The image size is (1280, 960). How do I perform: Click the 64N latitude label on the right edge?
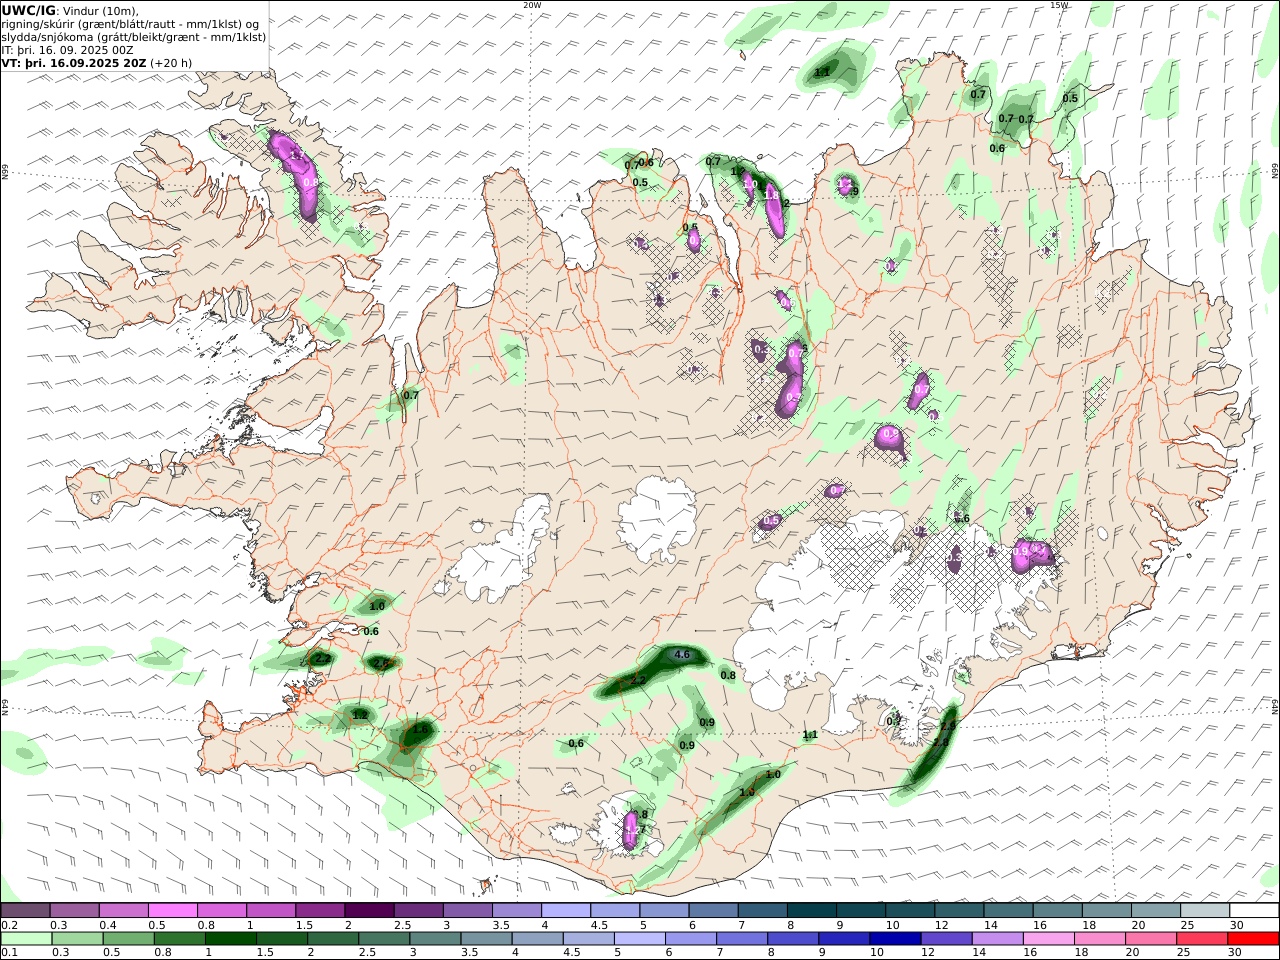[1275, 706]
